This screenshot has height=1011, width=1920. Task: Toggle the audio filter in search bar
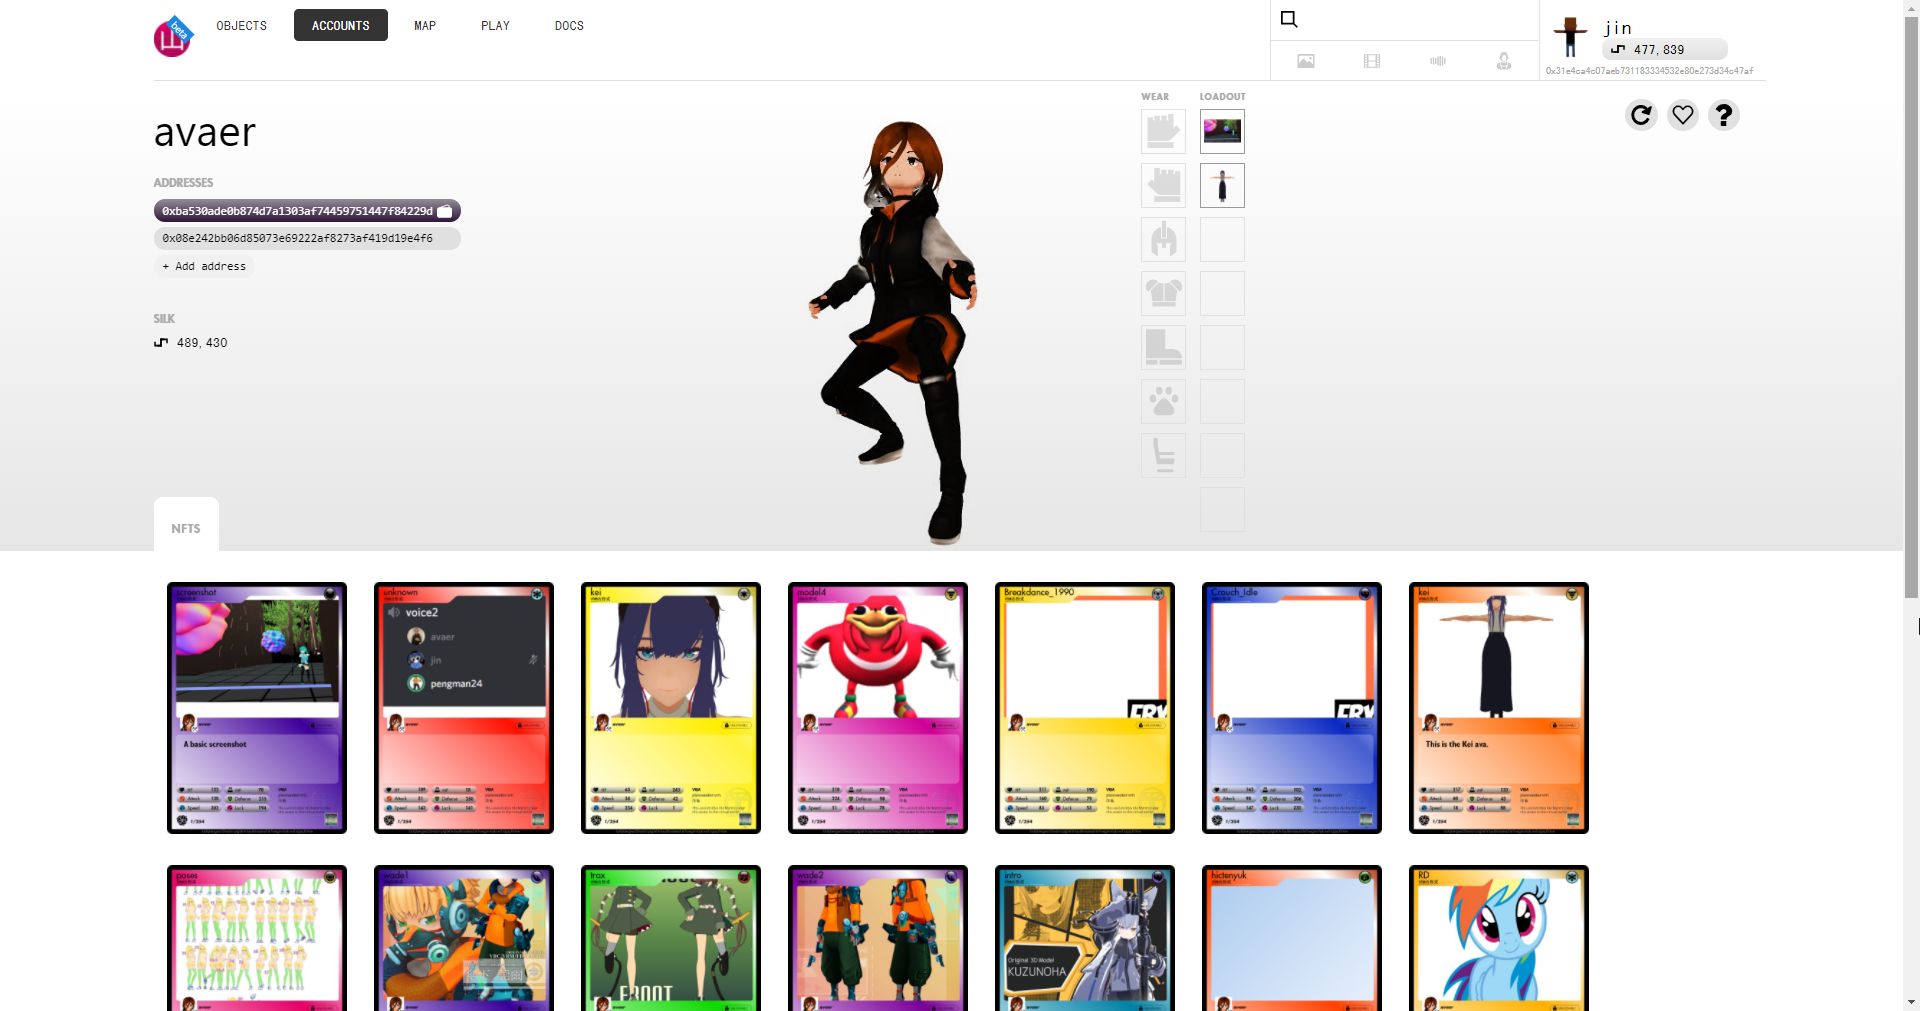pyautogui.click(x=1438, y=61)
